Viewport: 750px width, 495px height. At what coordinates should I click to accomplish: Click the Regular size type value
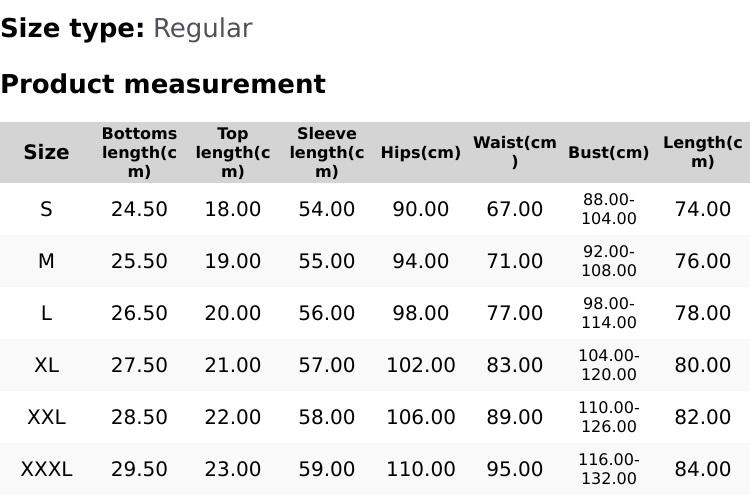(x=202, y=28)
